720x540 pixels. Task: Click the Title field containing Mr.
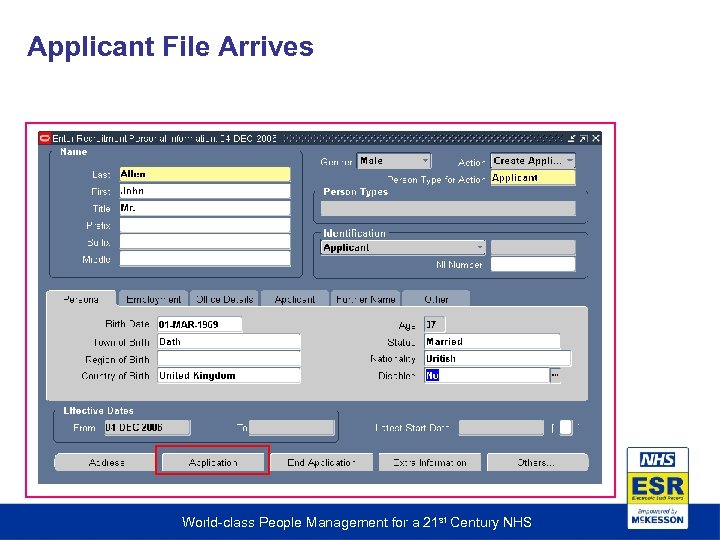point(205,208)
